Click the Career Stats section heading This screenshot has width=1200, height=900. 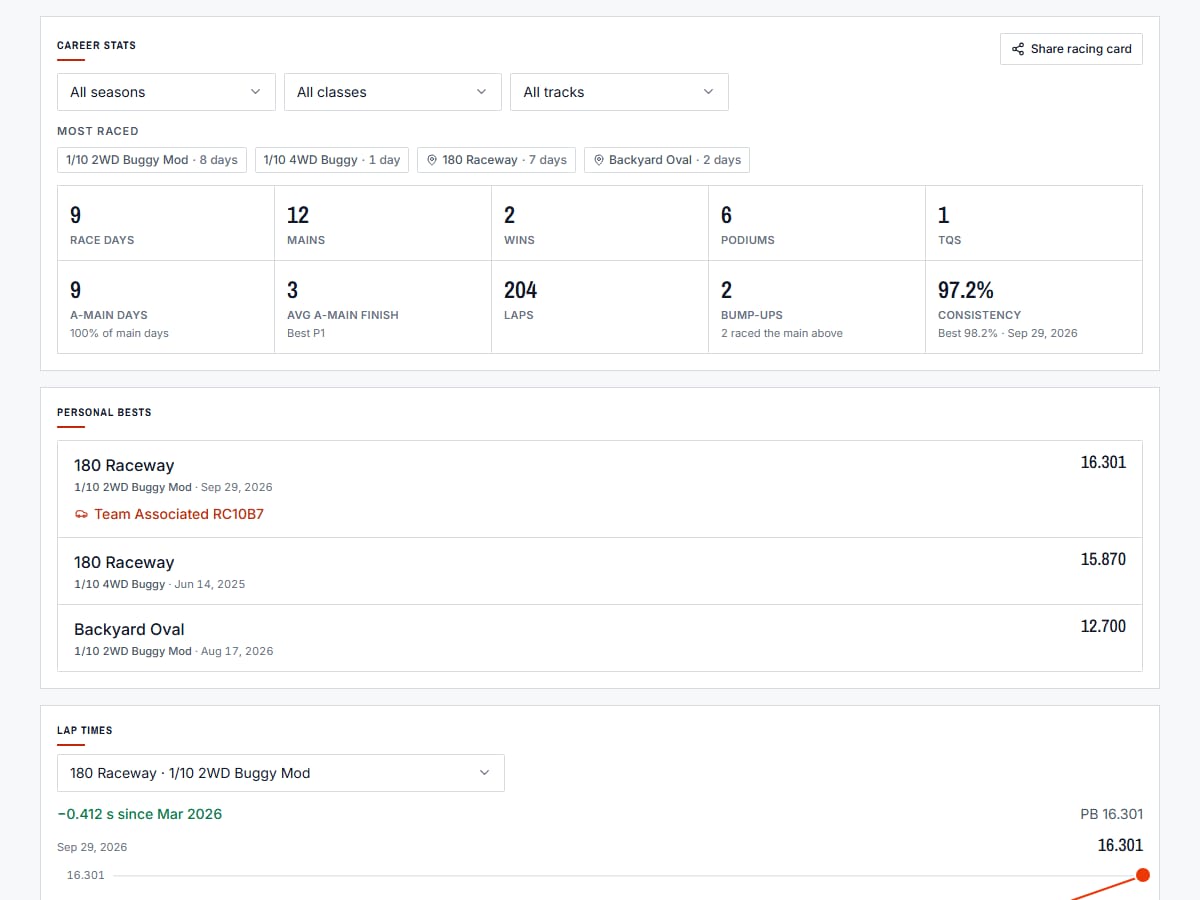(96, 45)
